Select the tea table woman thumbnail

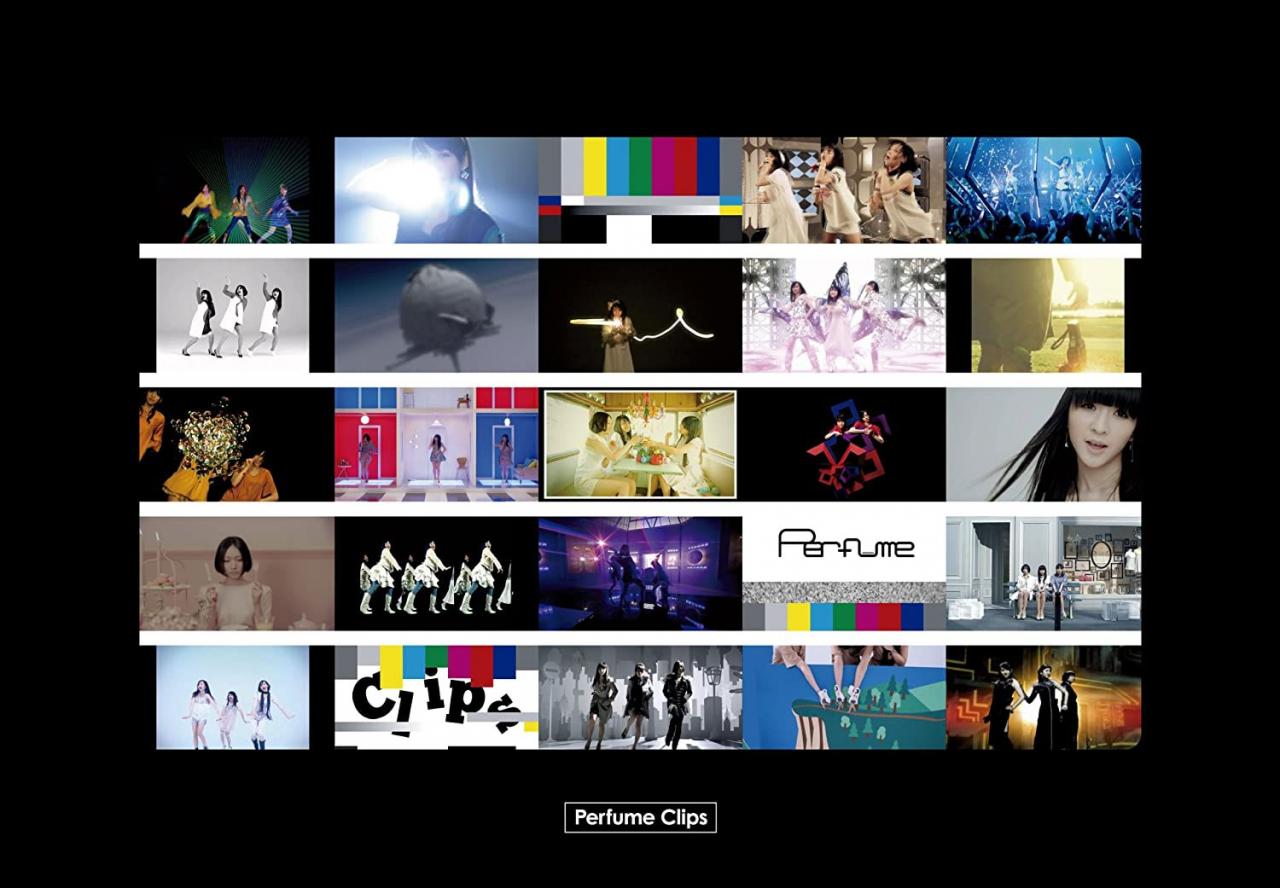[x=237, y=573]
